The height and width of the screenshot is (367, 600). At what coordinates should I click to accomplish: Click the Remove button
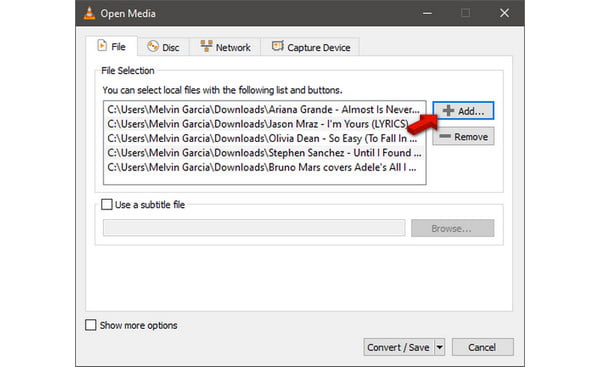point(463,137)
